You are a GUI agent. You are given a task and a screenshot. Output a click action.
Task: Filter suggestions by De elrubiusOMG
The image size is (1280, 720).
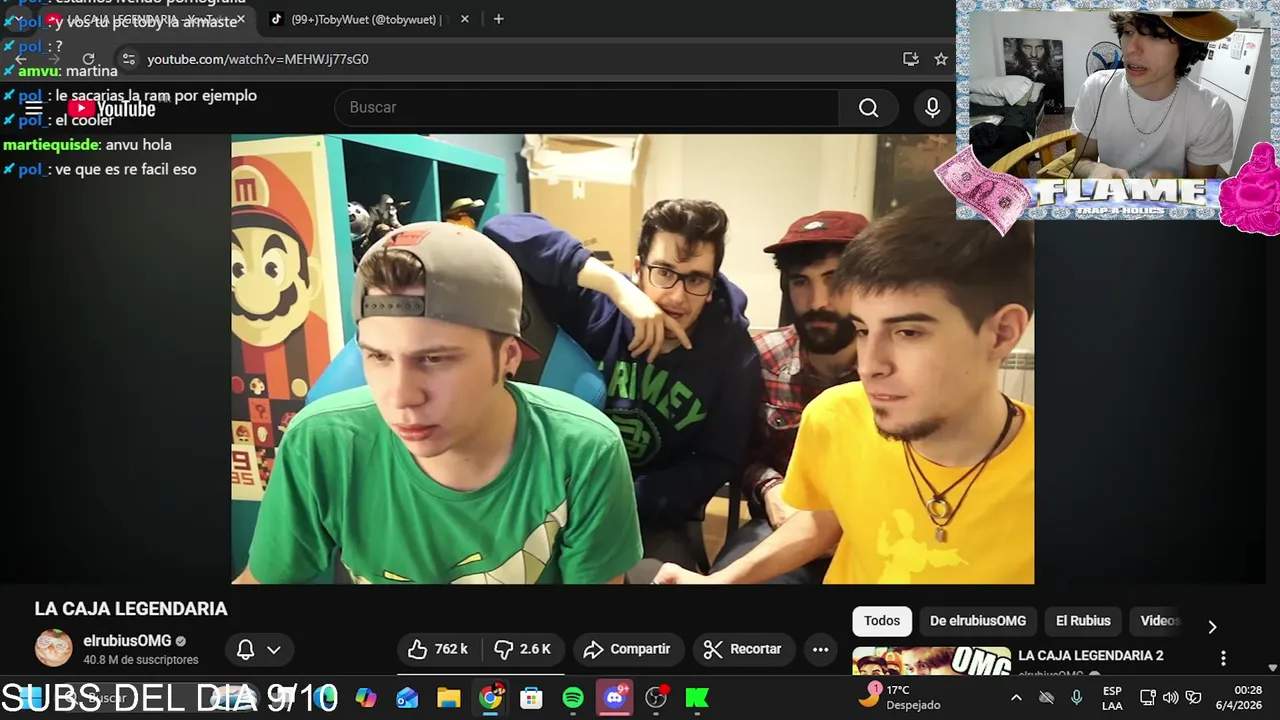(977, 621)
